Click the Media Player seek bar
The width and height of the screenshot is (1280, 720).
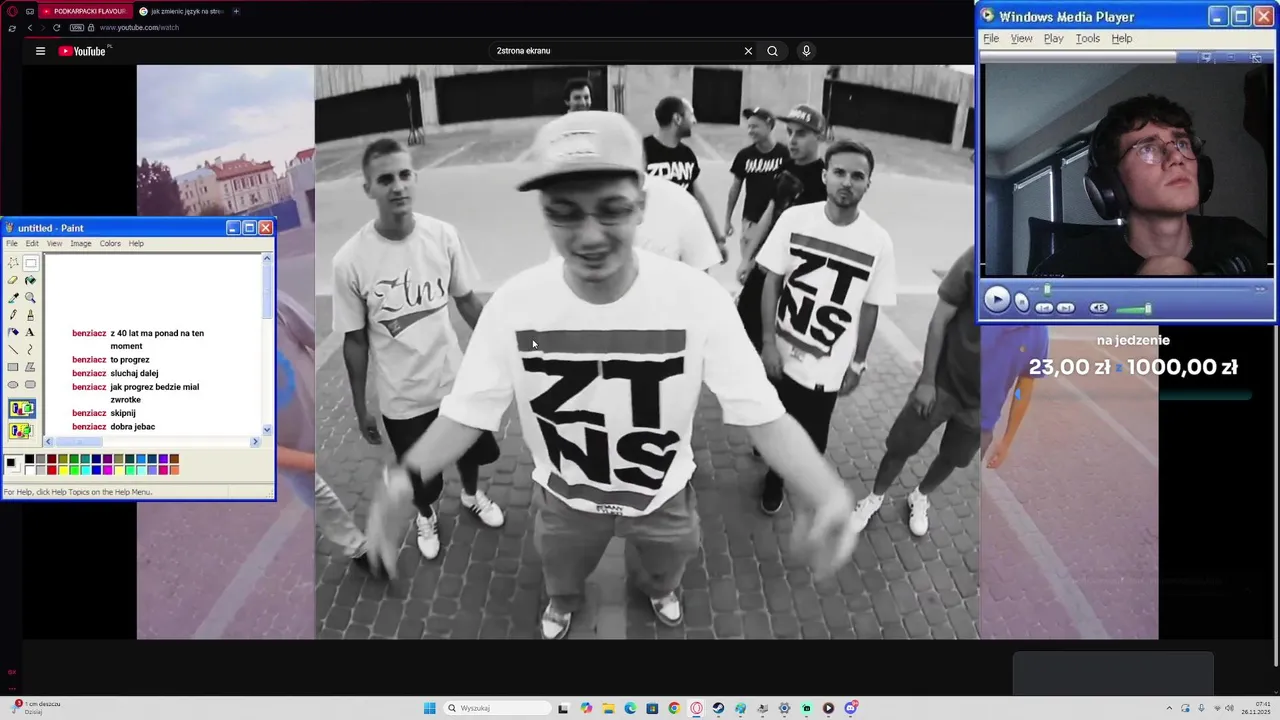tap(1148, 290)
